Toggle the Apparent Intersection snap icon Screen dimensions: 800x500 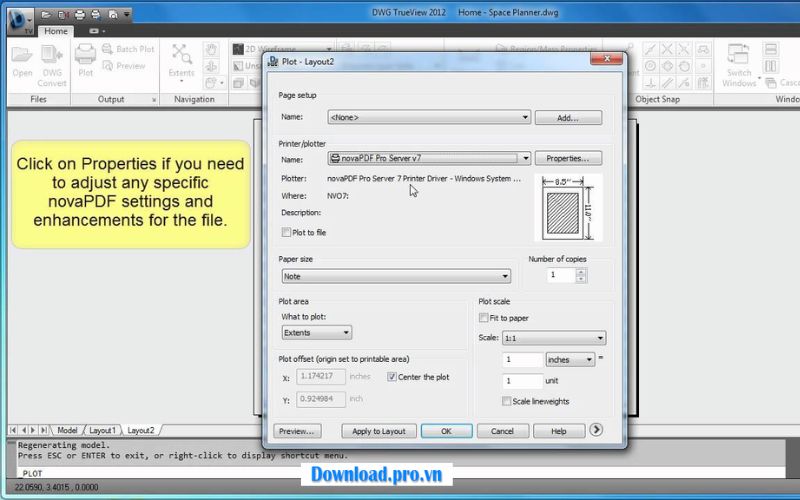point(684,49)
